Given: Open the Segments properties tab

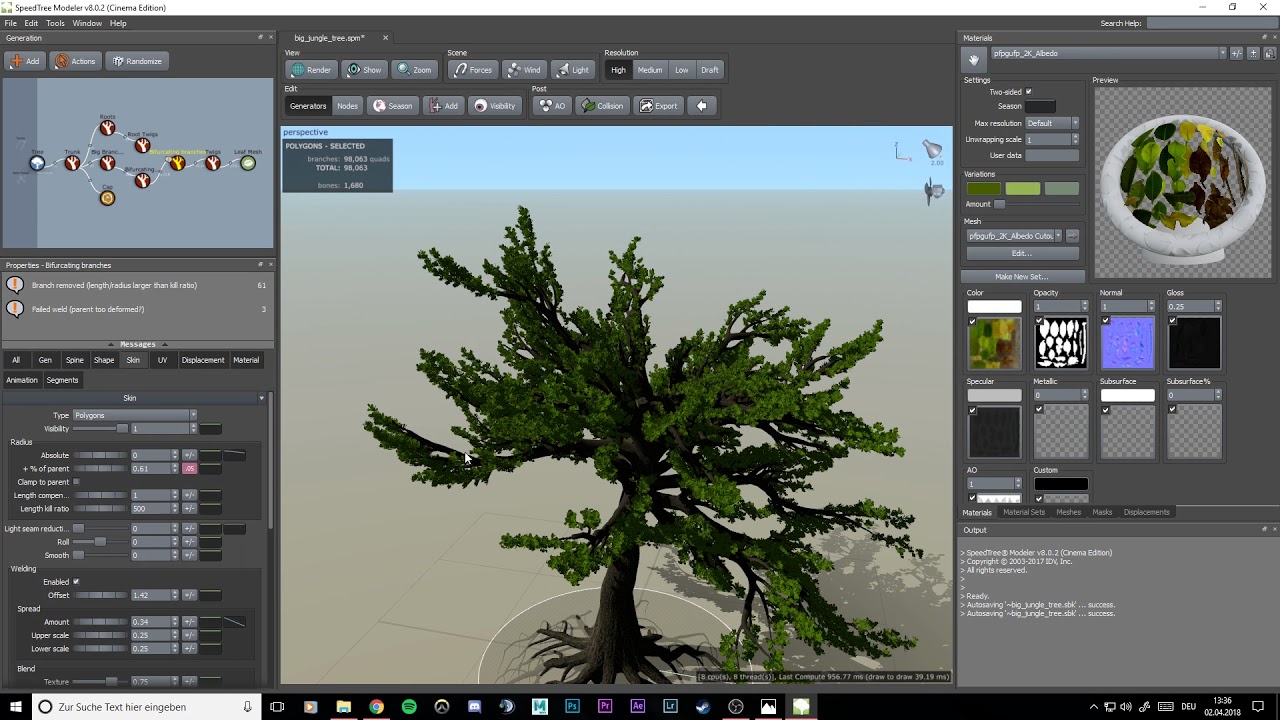Looking at the screenshot, I should pyautogui.click(x=62, y=380).
